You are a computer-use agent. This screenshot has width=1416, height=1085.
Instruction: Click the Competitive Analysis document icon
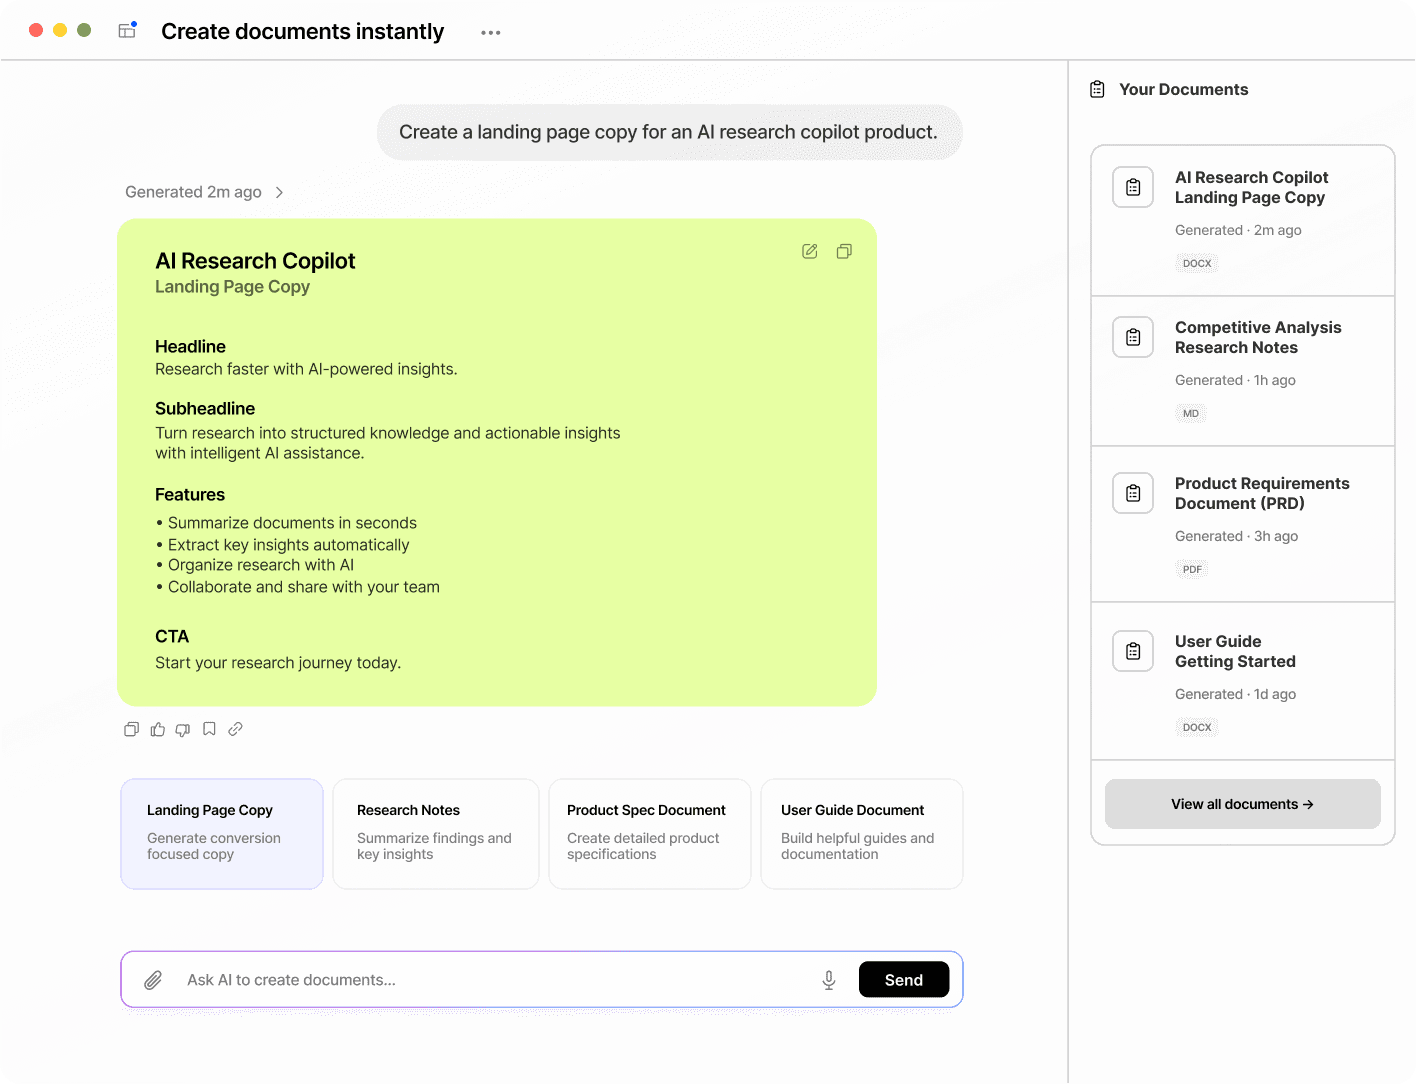tap(1133, 337)
